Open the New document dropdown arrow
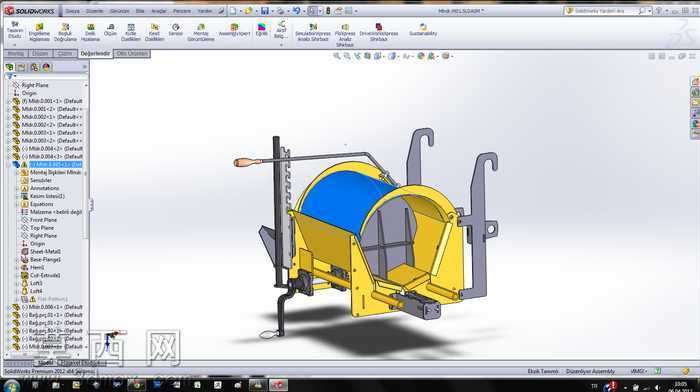 point(240,11)
